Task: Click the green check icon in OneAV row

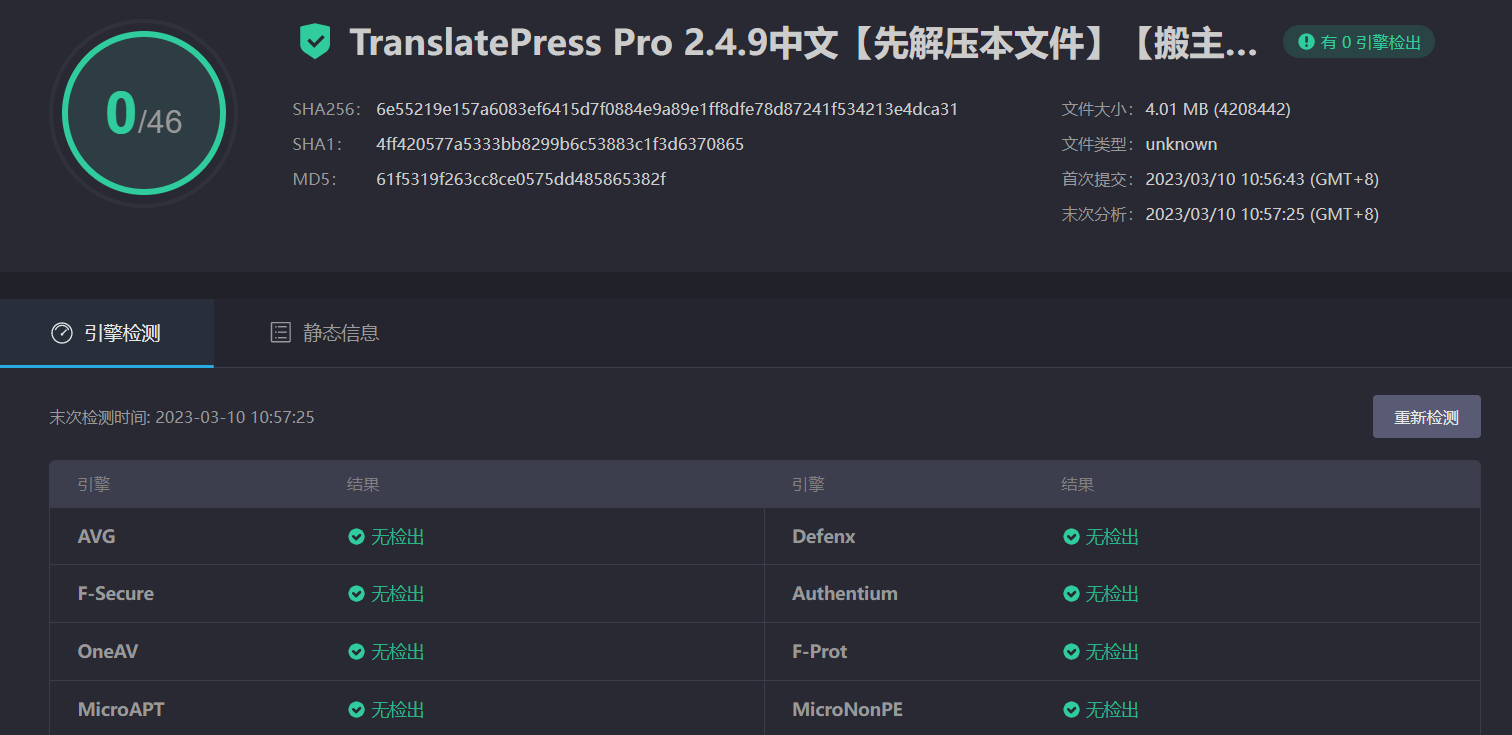Action: 356,652
